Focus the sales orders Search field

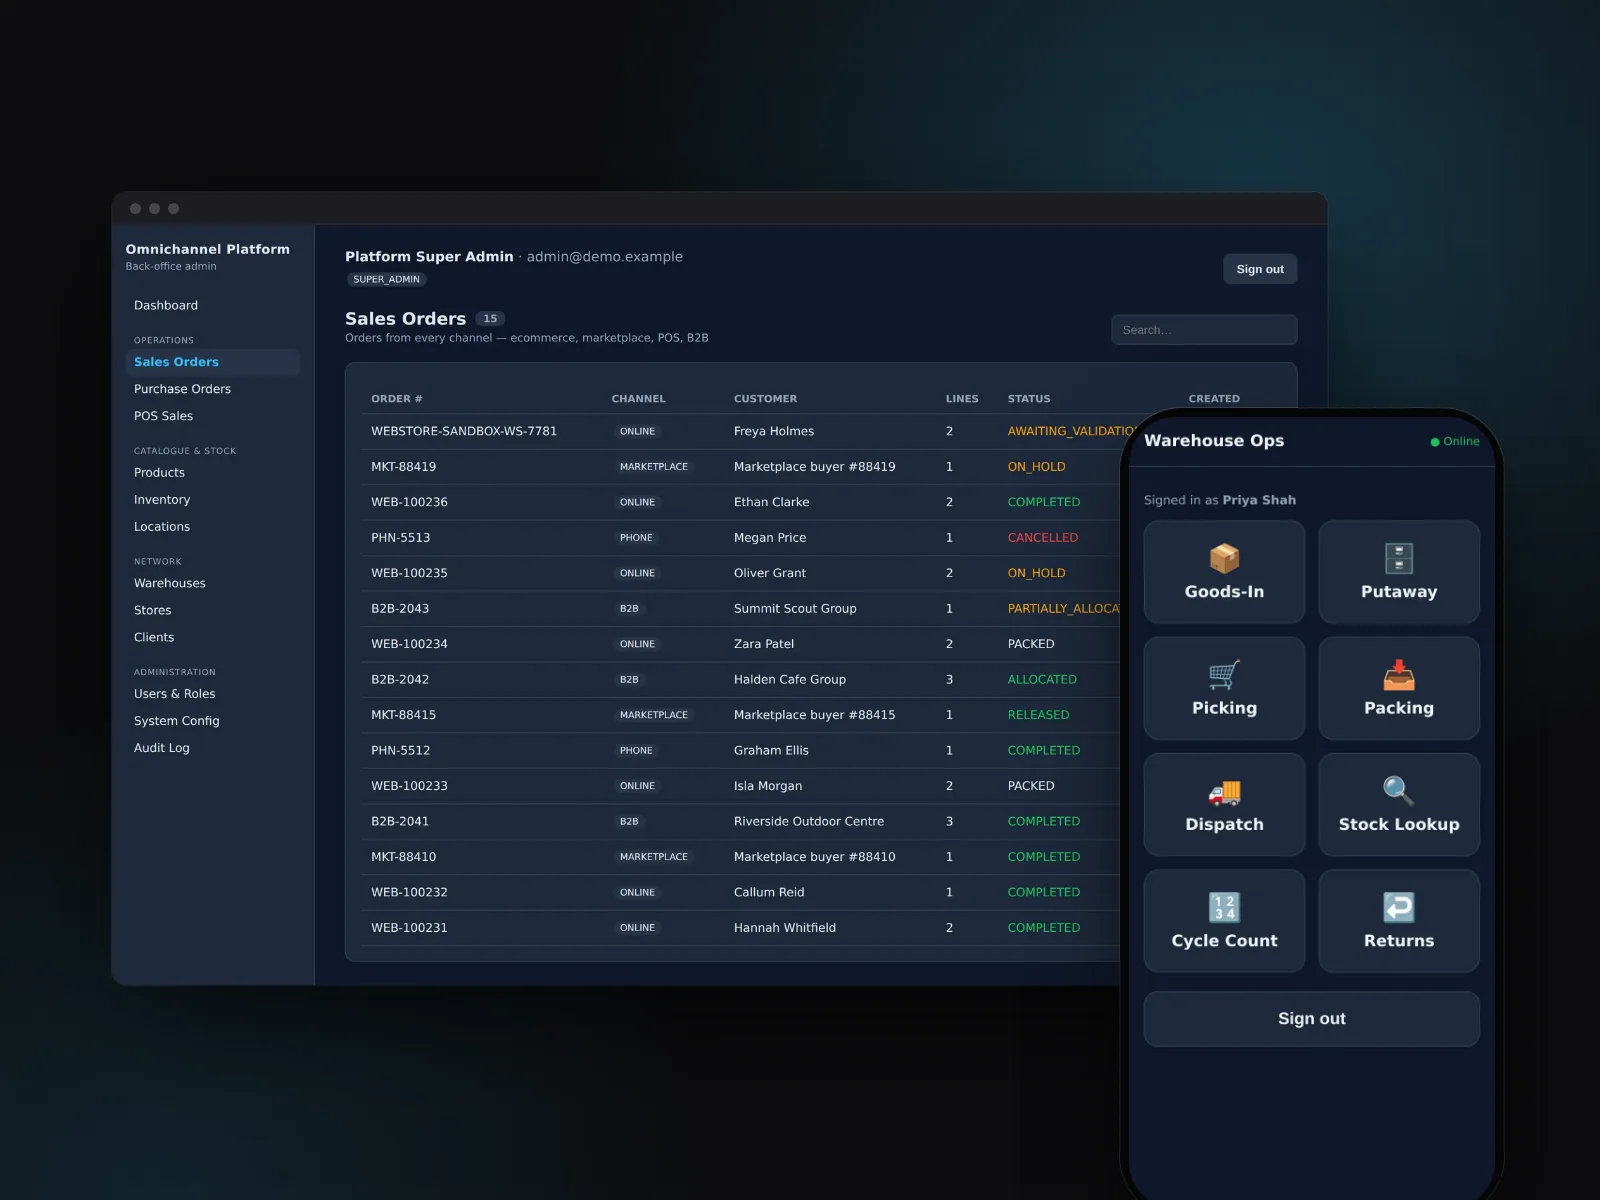[1204, 330]
